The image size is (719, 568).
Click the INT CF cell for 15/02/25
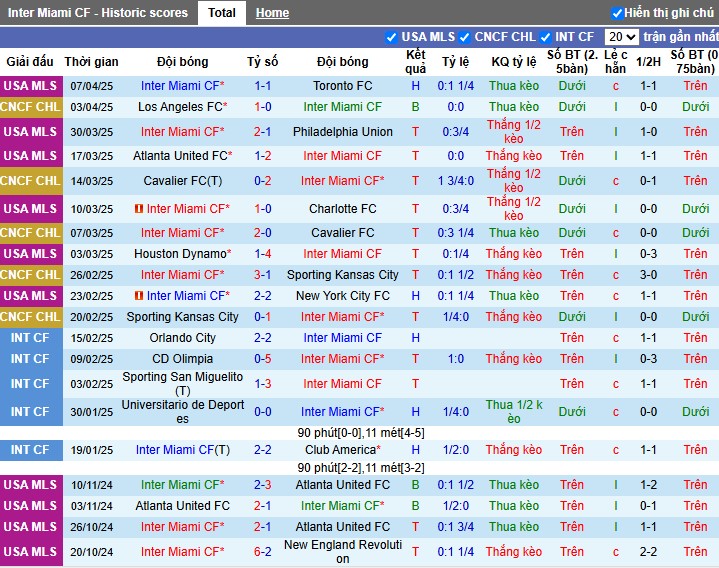click(31, 338)
